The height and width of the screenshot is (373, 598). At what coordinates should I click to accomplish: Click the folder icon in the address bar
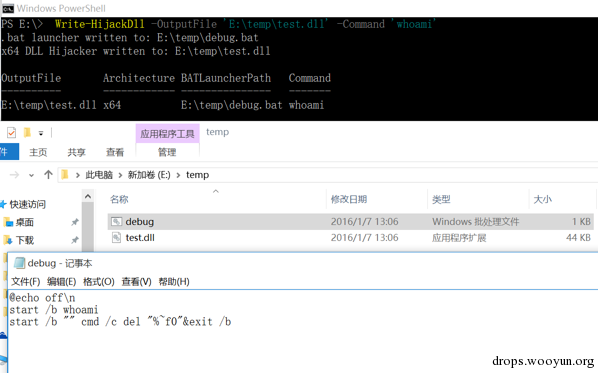(65, 175)
